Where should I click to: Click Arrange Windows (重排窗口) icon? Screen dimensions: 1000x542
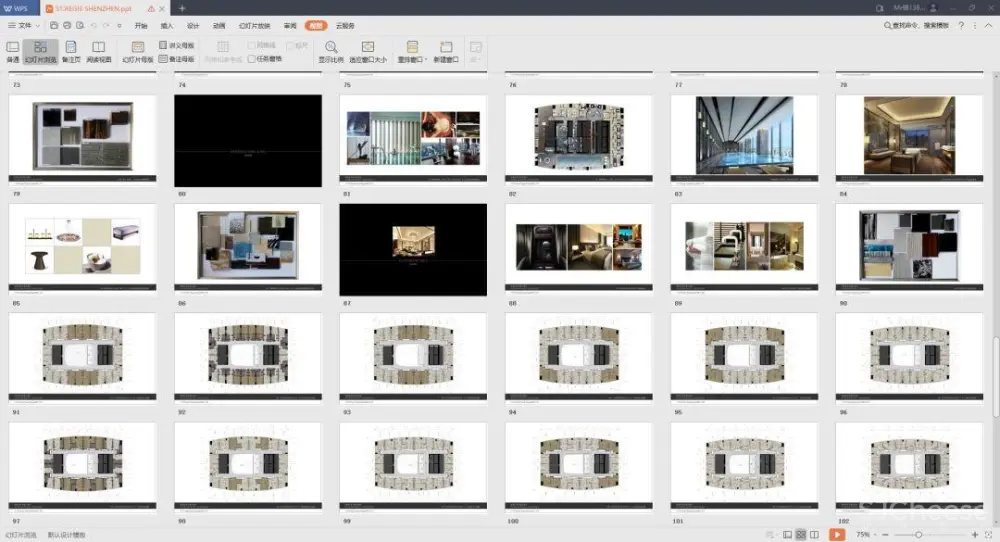(411, 48)
